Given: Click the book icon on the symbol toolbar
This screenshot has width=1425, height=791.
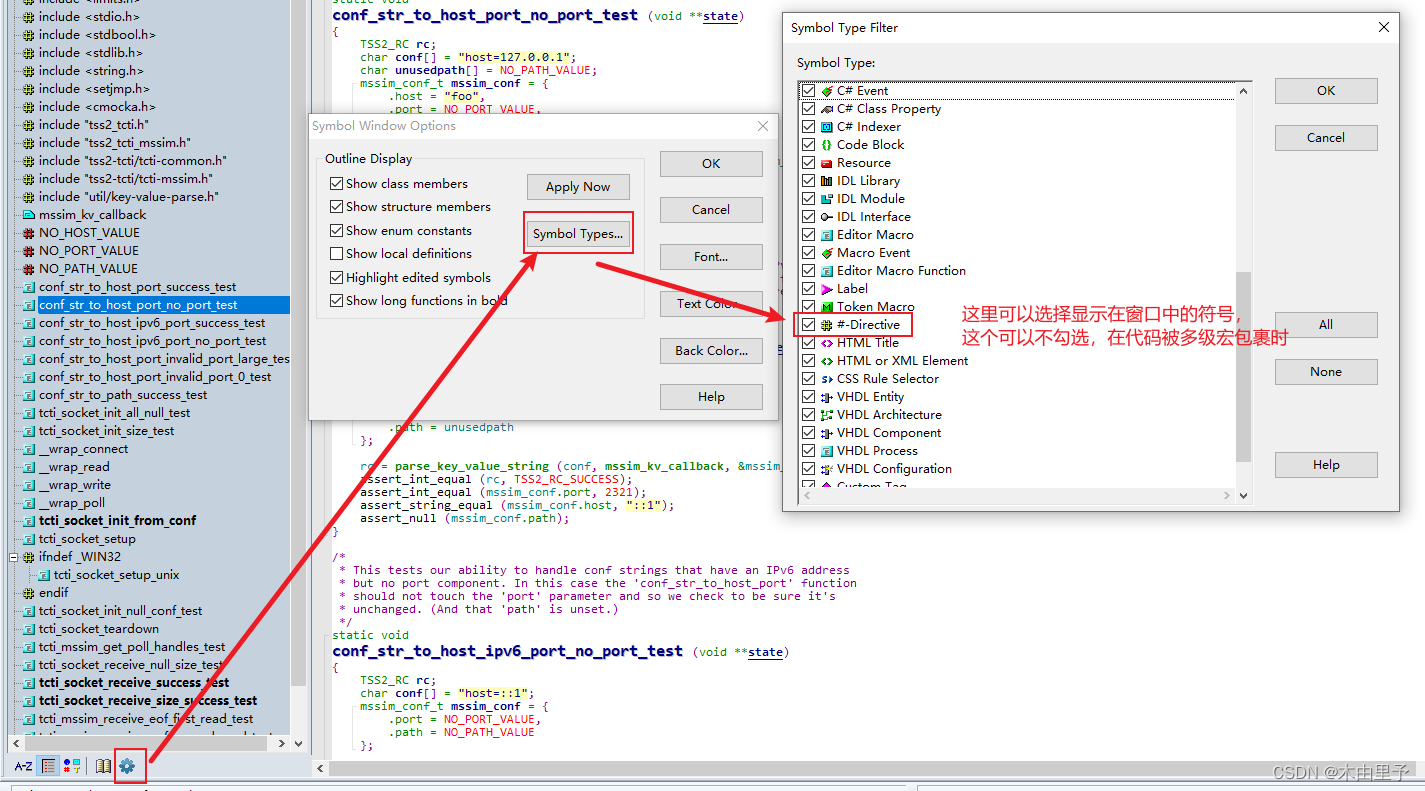Looking at the screenshot, I should tap(103, 765).
